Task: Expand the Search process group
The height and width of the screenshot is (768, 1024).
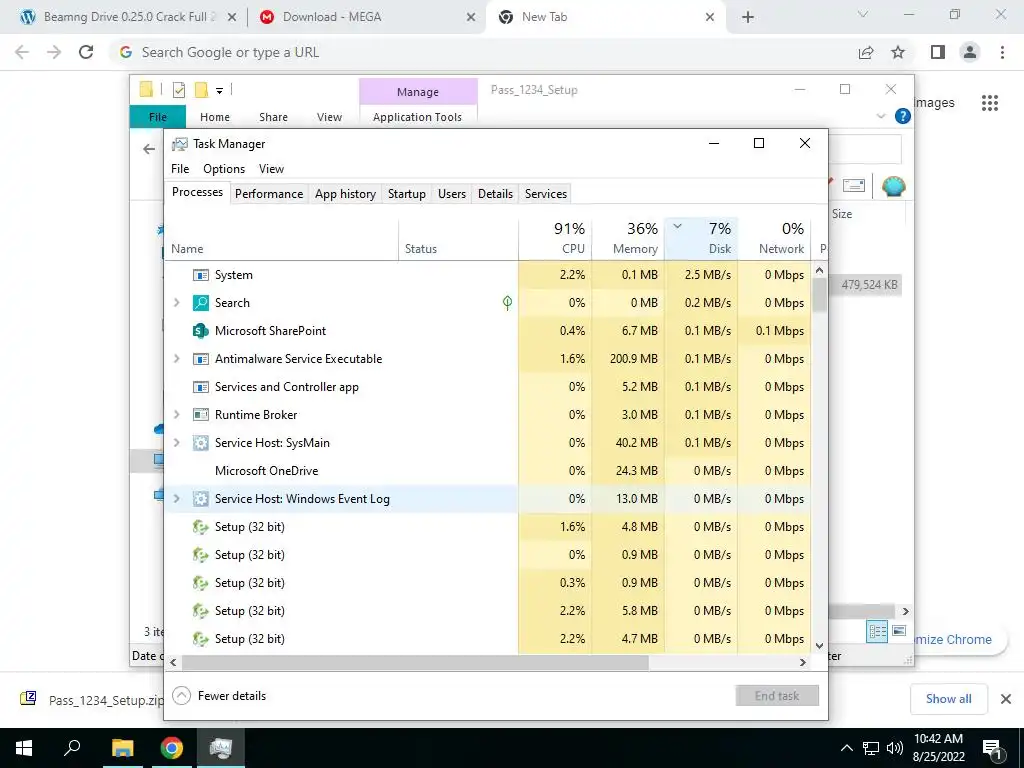Action: tap(176, 303)
